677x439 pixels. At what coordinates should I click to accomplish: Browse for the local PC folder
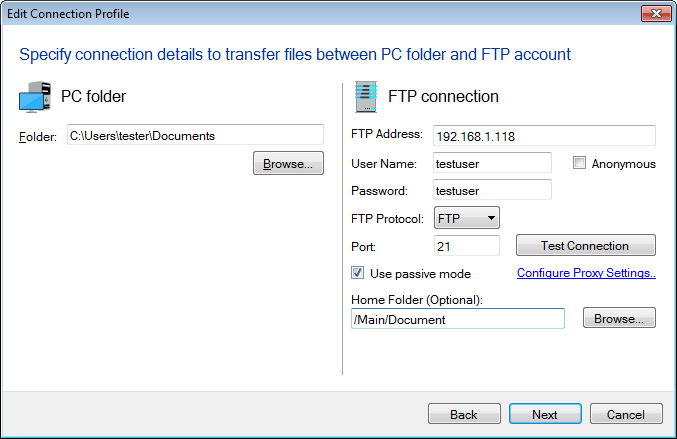(288, 163)
